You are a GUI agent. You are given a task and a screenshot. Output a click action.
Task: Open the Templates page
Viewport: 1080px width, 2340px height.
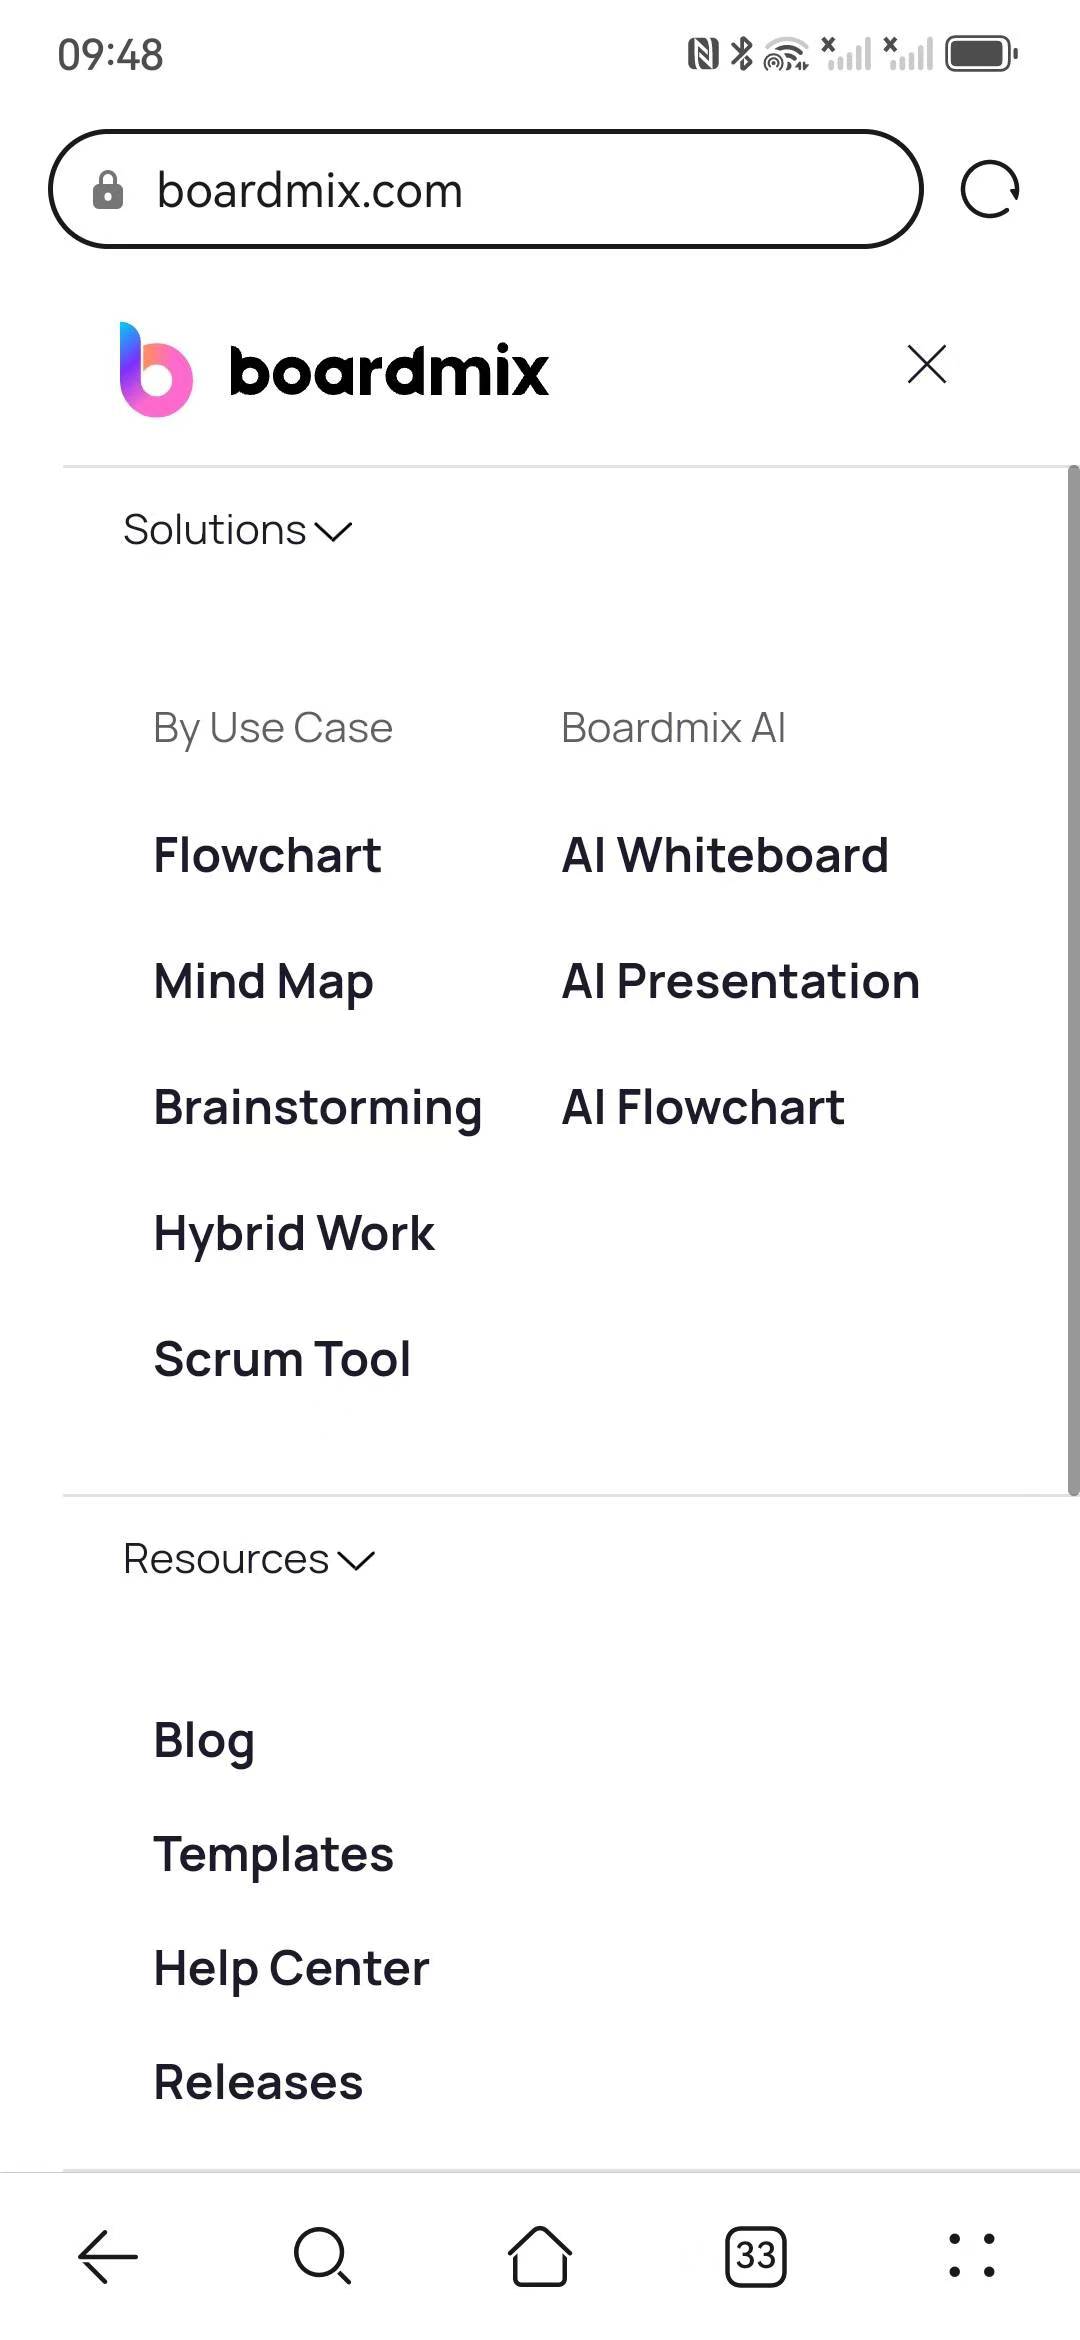pos(273,1854)
